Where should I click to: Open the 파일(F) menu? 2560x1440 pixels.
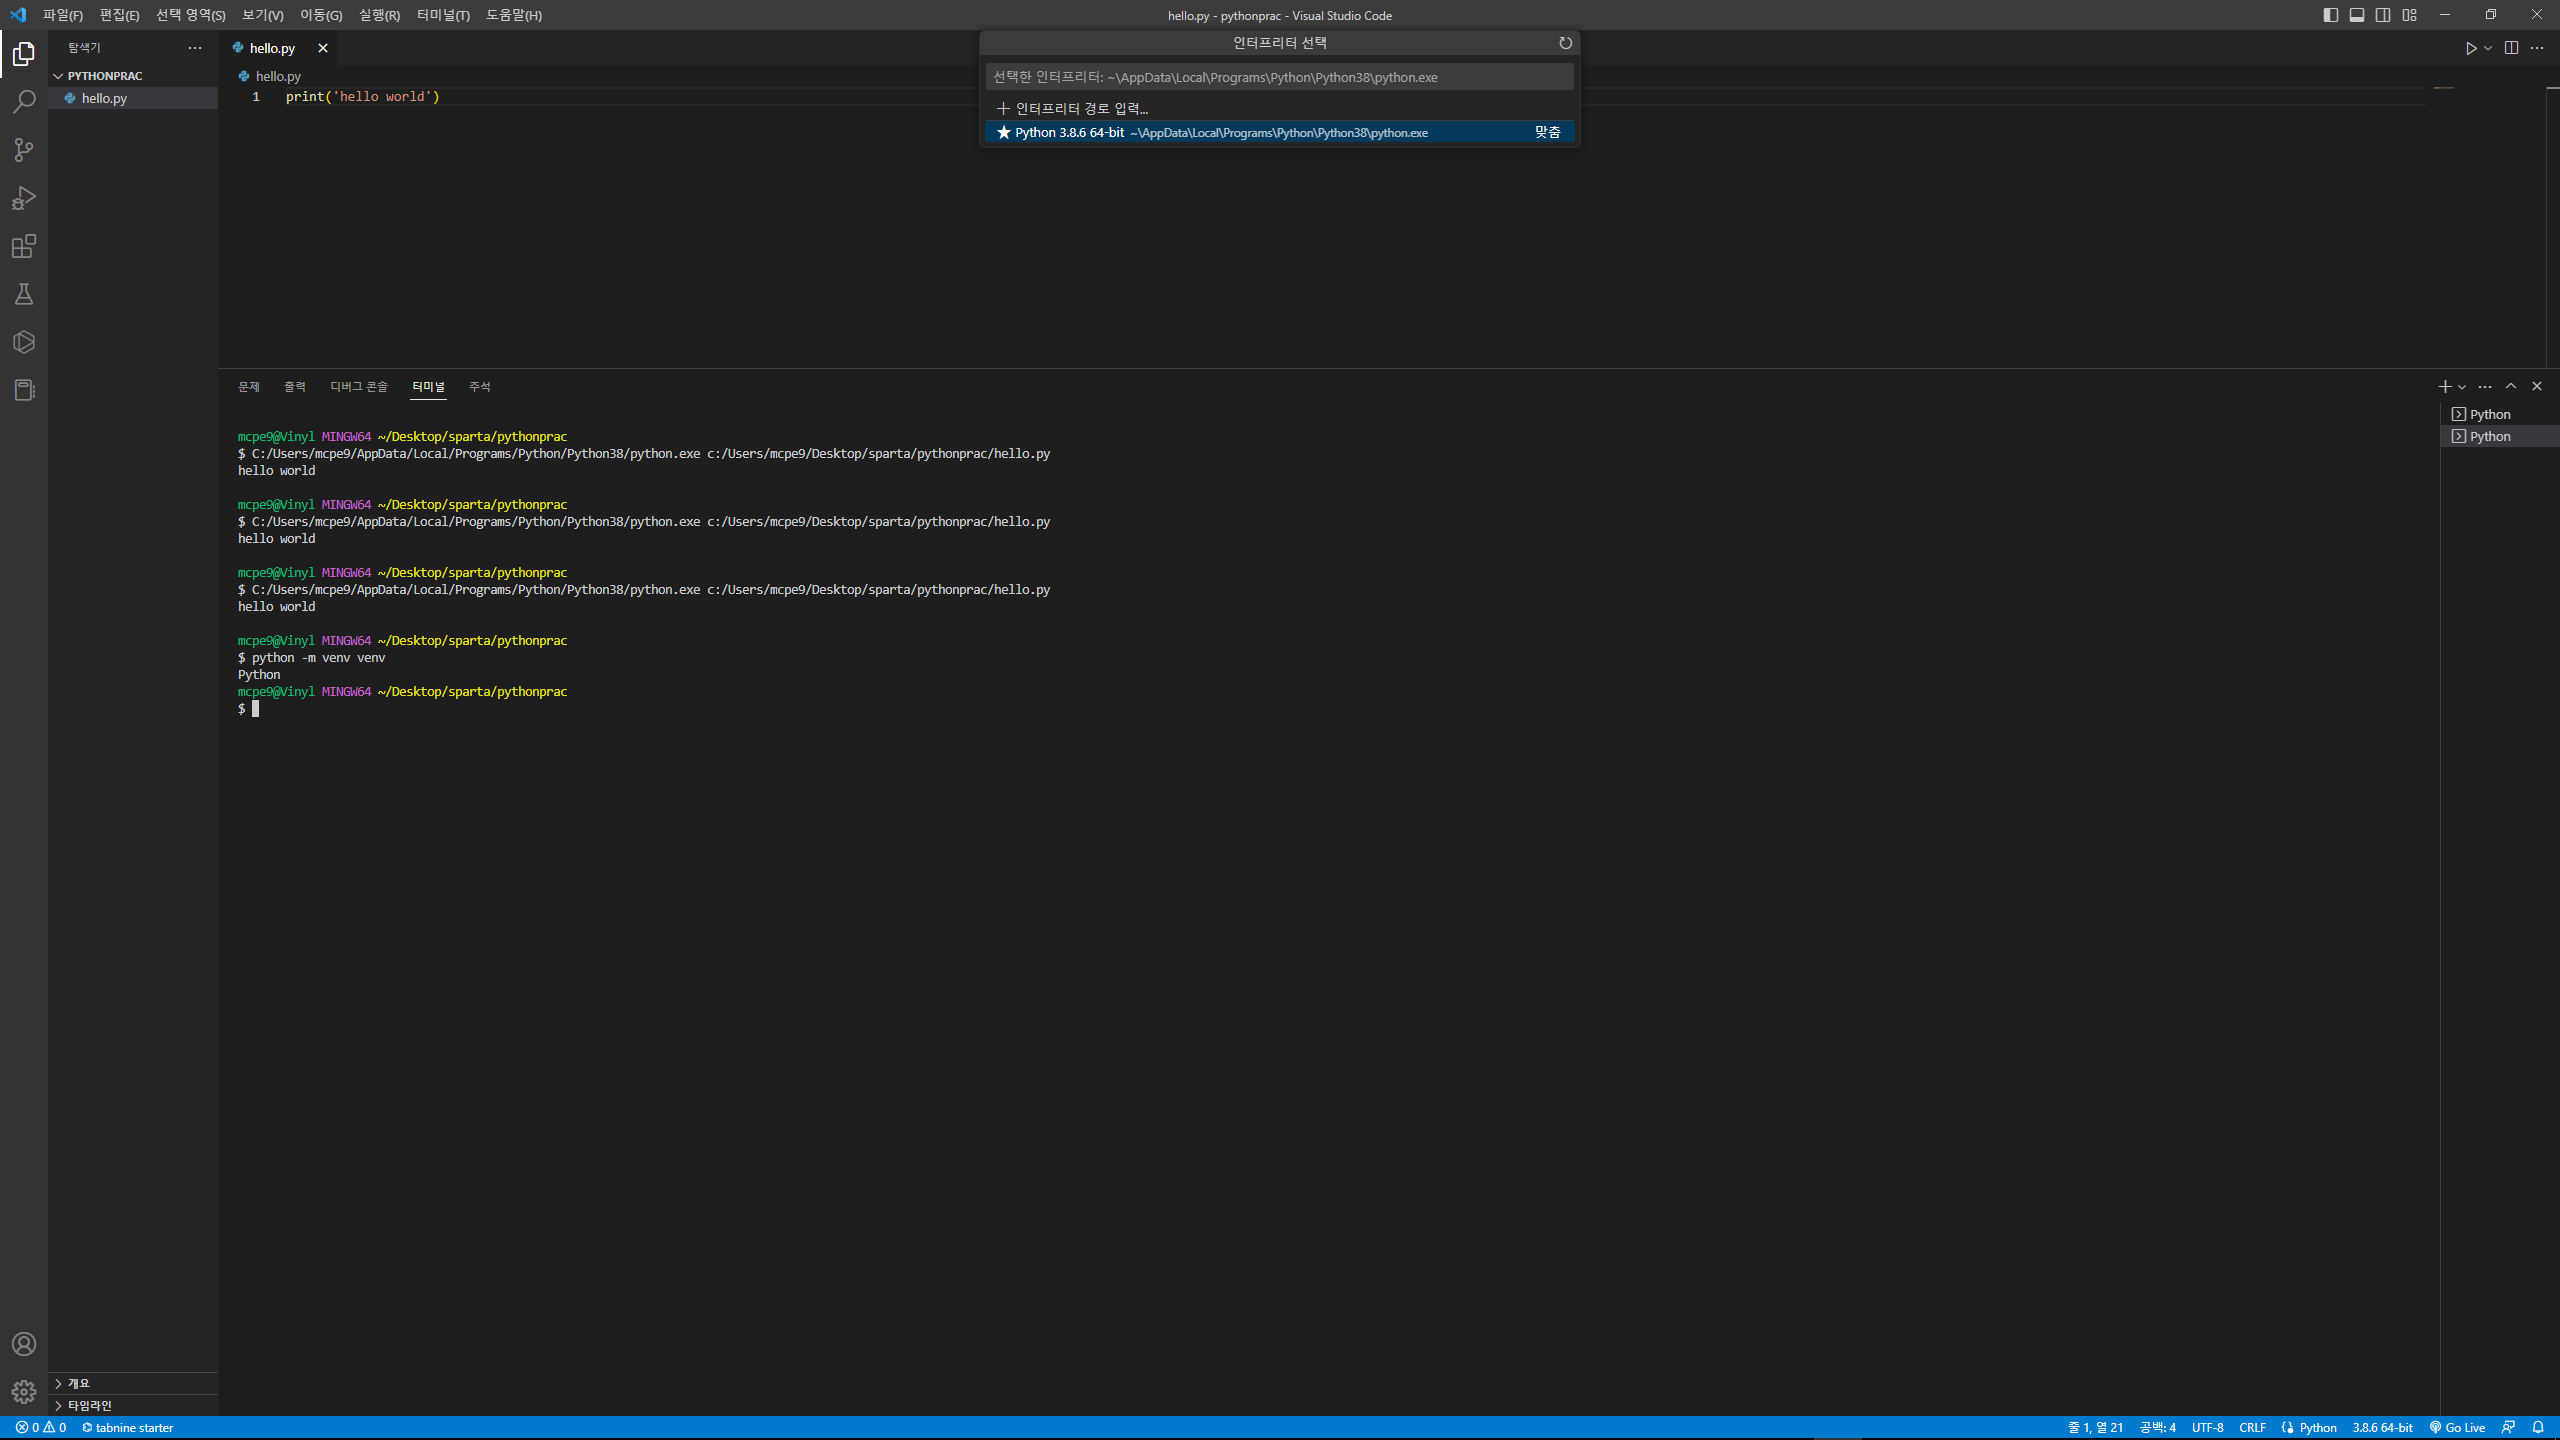(x=63, y=15)
